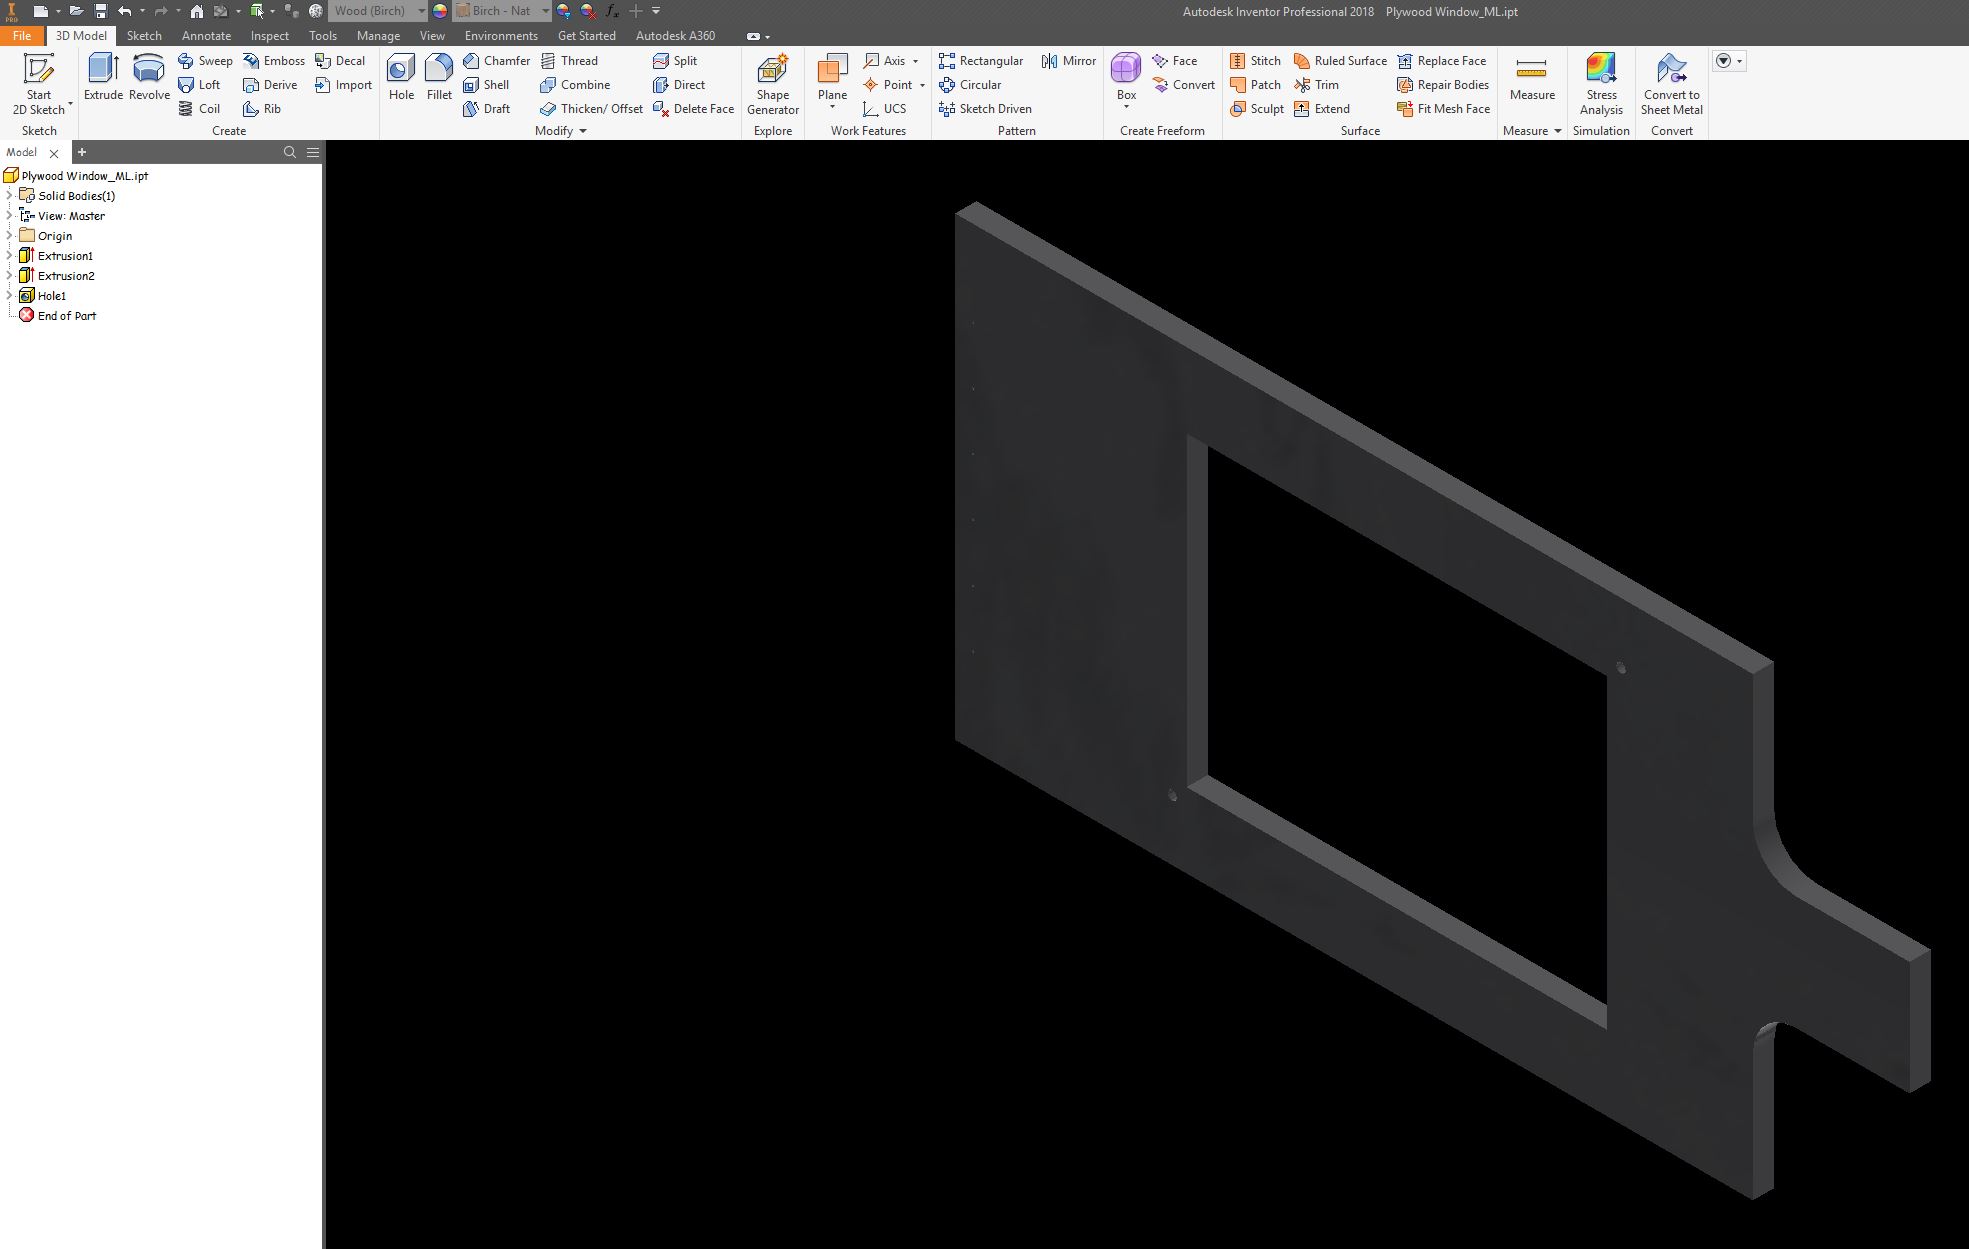
Task: Switch to the Sketch ribbon tab
Action: 144,35
